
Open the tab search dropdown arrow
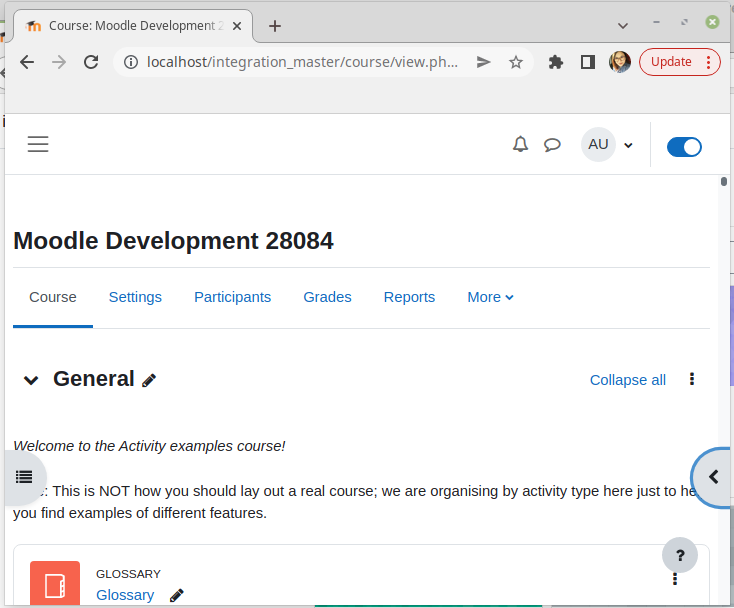click(623, 26)
